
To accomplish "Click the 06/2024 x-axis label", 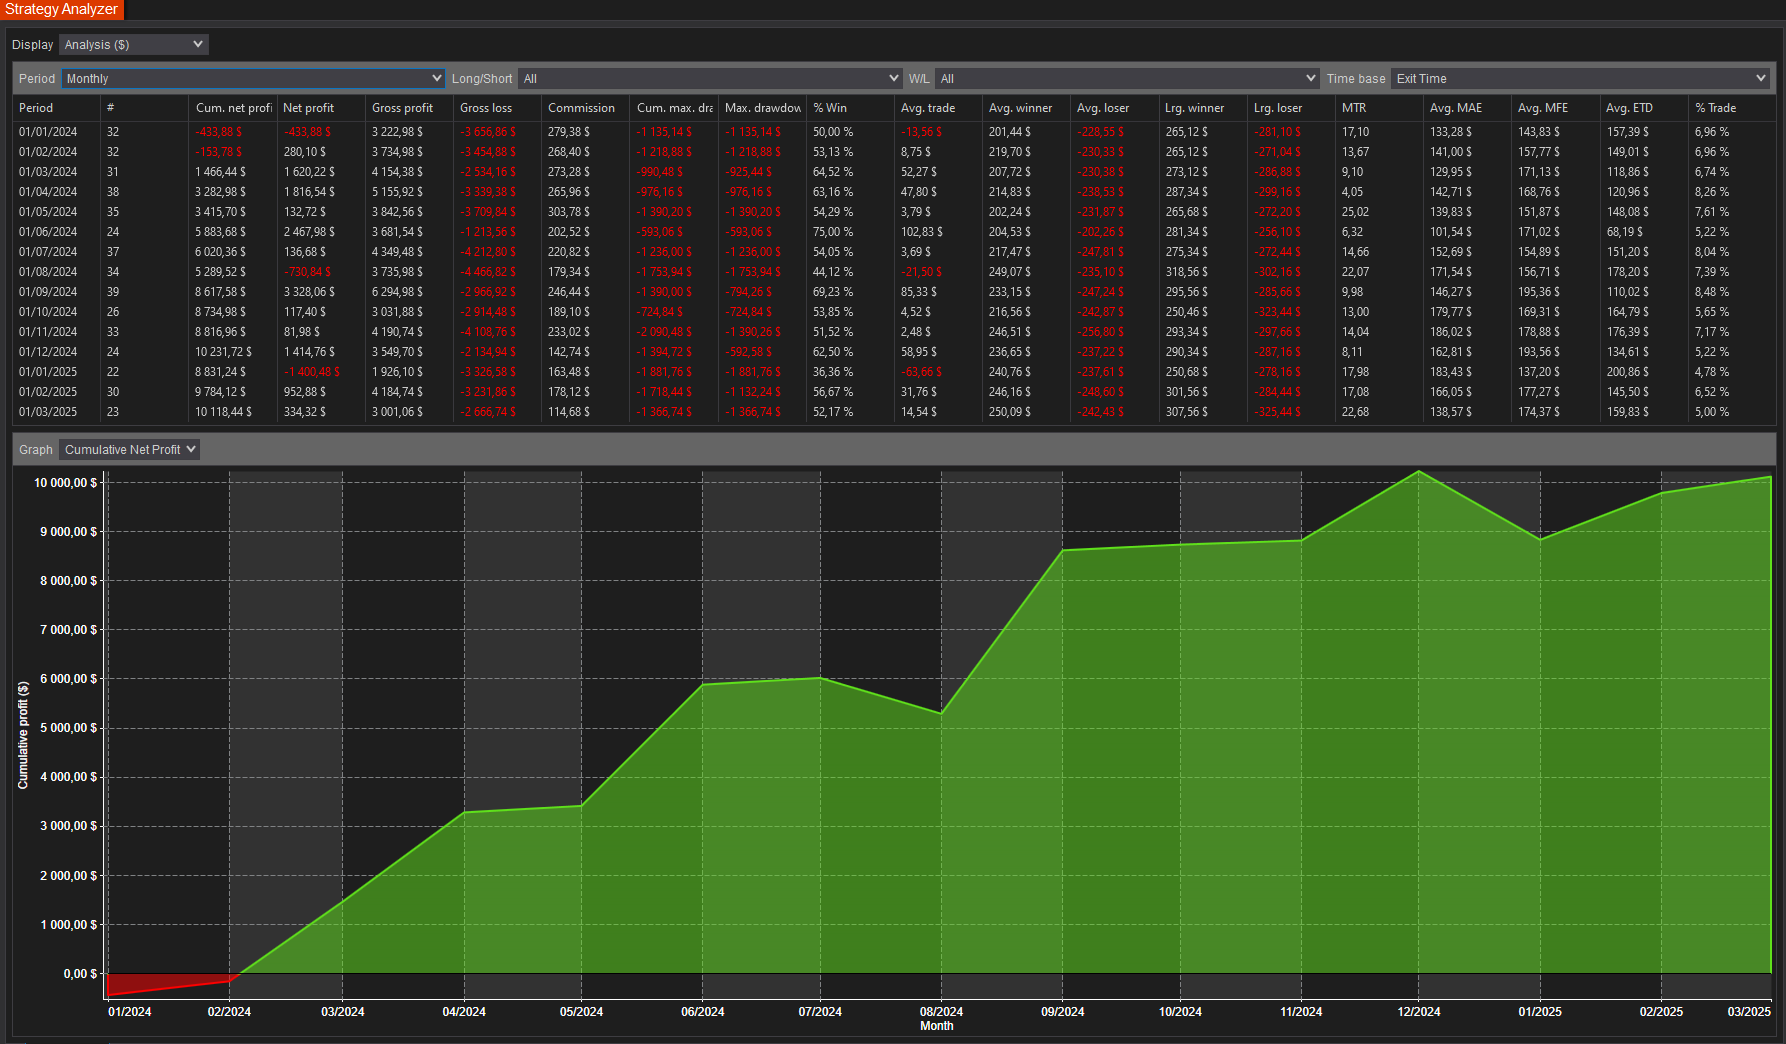I will [703, 1012].
